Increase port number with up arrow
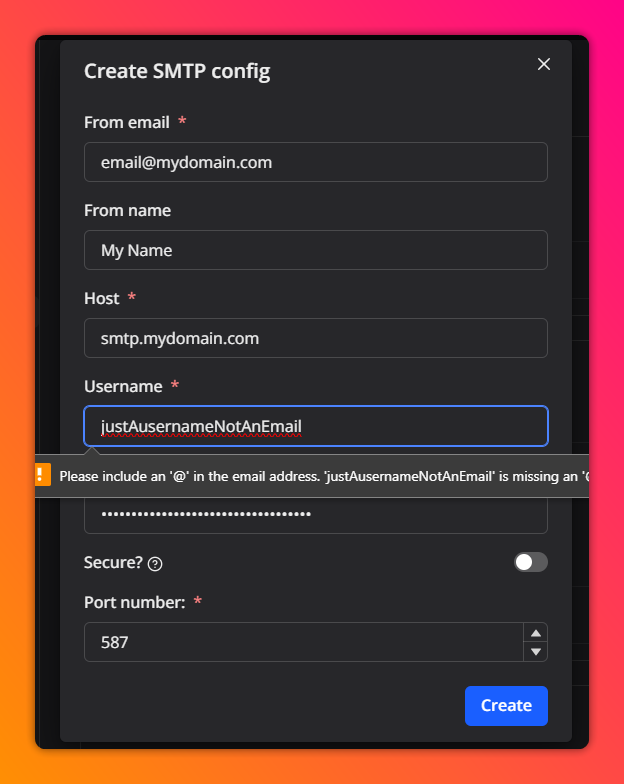Screen dimensions: 624x784 (x=536, y=633)
